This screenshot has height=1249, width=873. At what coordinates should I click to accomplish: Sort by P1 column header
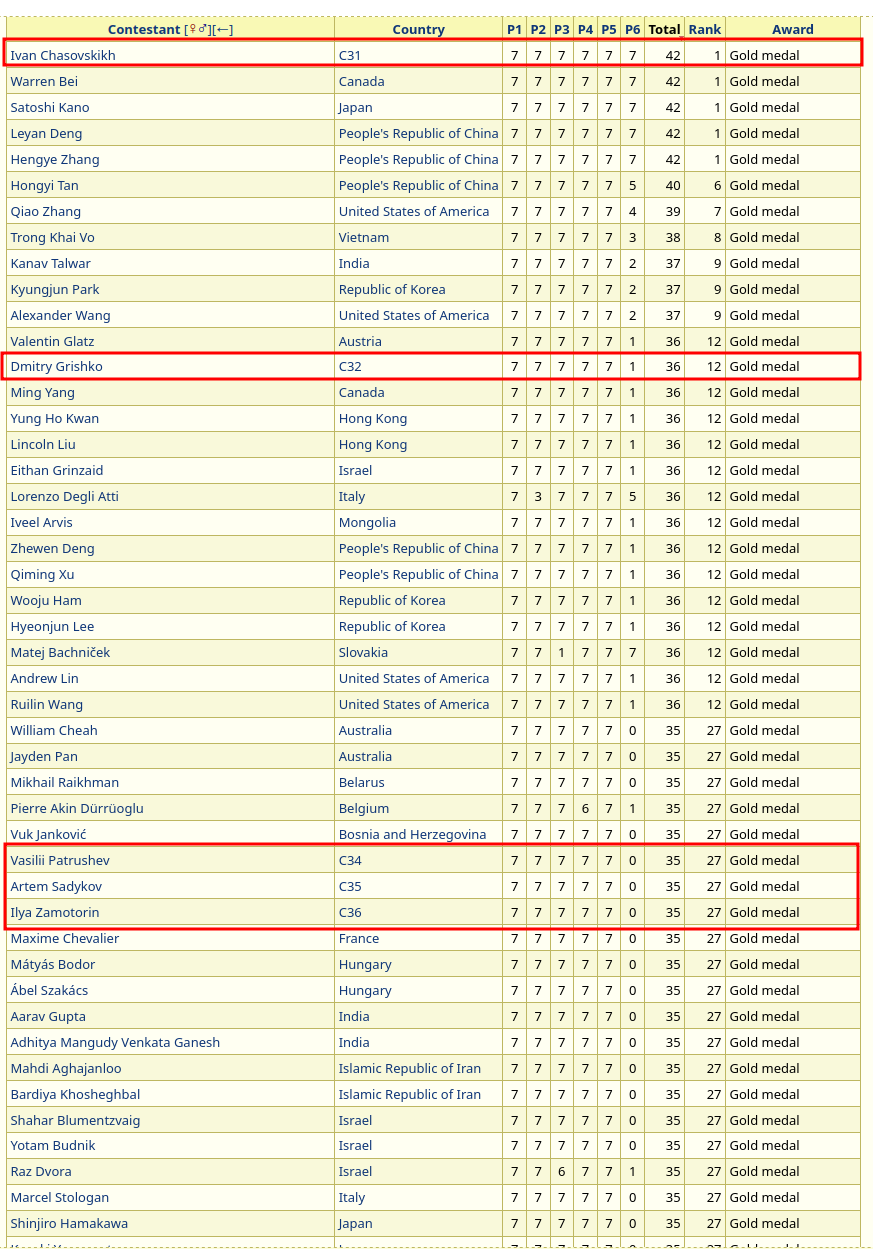click(514, 29)
